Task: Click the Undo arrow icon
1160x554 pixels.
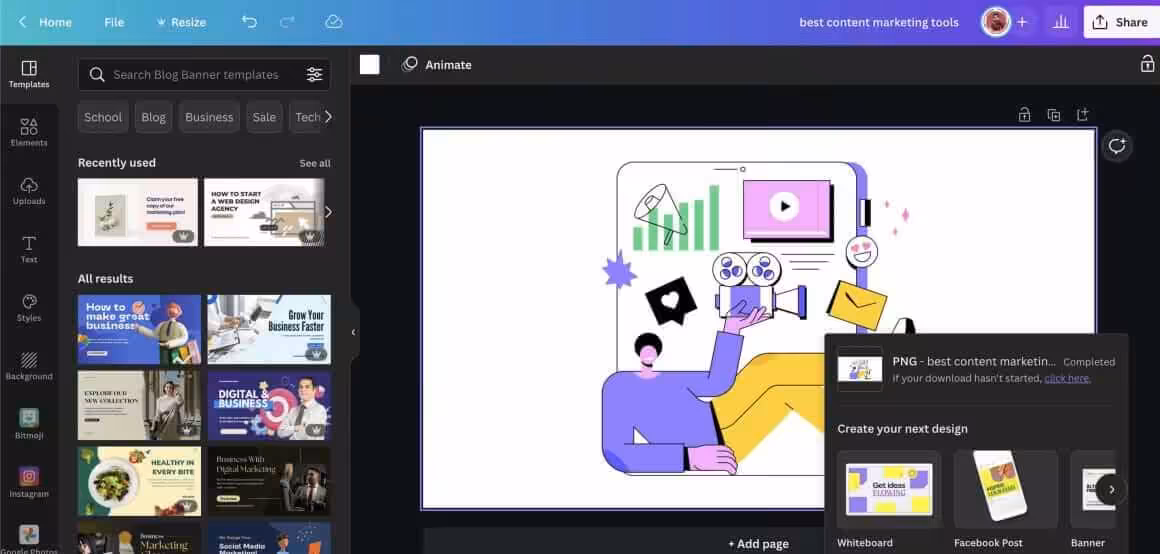Action: (x=249, y=22)
